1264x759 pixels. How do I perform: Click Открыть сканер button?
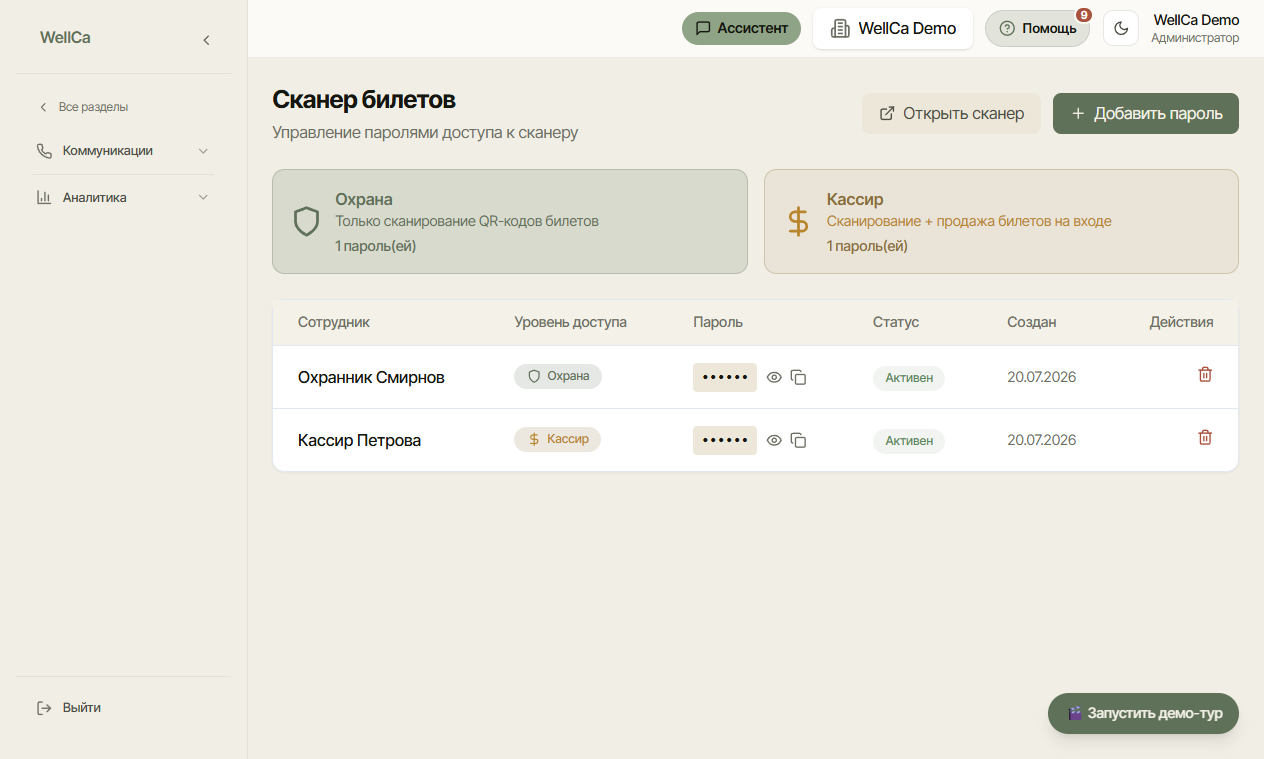point(951,114)
